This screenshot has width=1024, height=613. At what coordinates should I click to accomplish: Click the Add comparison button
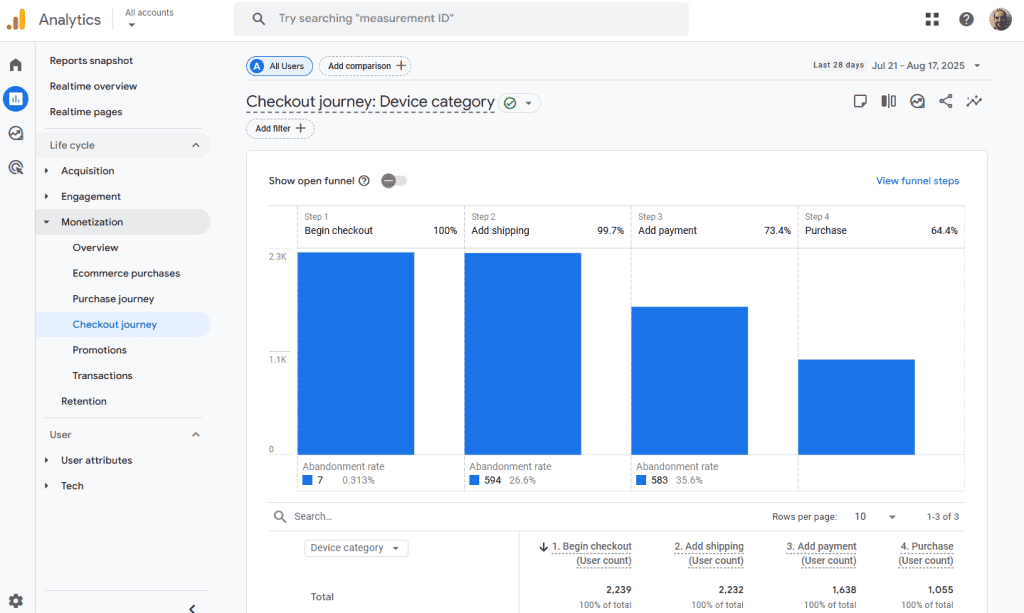[364, 66]
